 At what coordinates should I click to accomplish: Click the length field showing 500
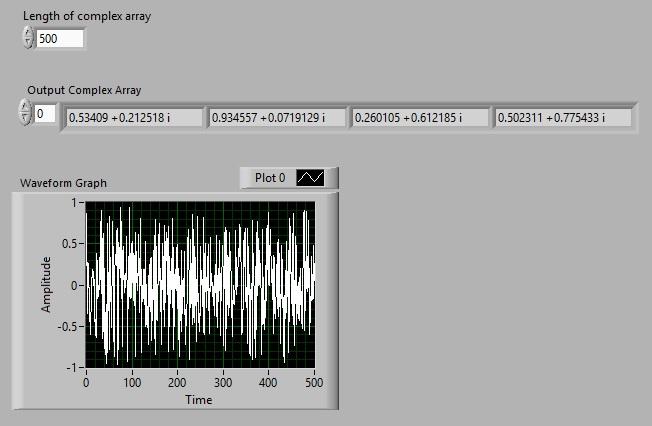(x=59, y=39)
